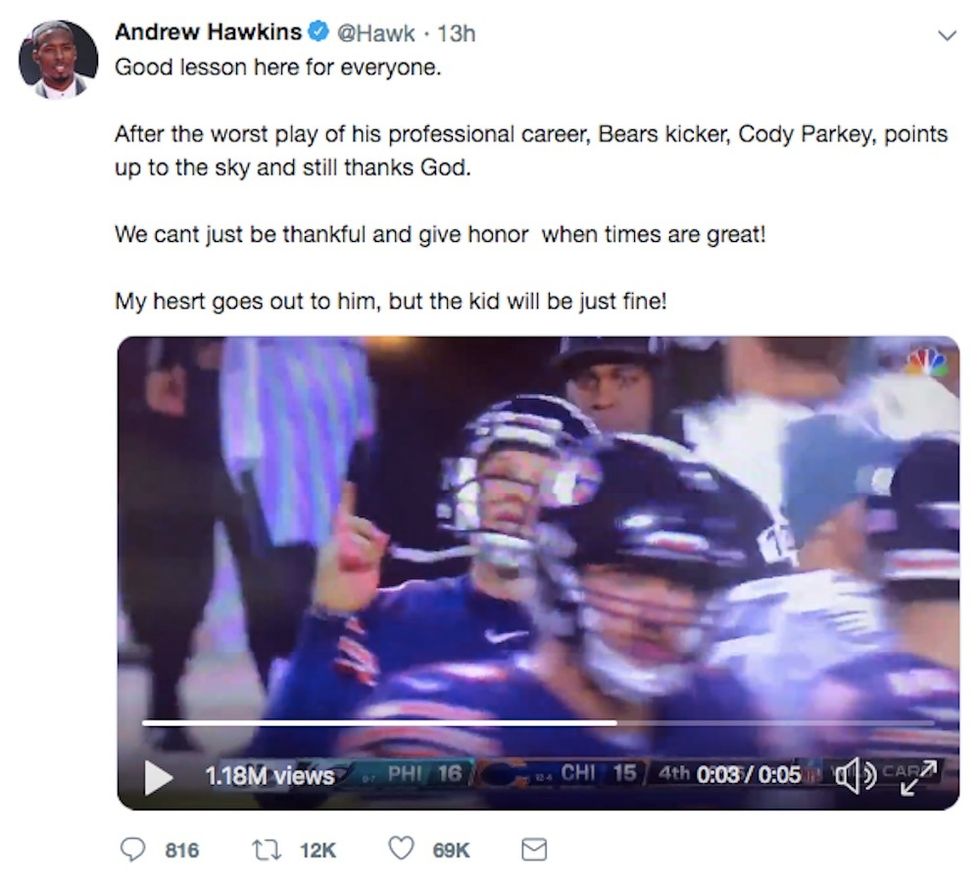This screenshot has width=980, height=876.
Task: Open Andrew Hawkins' profile picture
Action: (58, 59)
